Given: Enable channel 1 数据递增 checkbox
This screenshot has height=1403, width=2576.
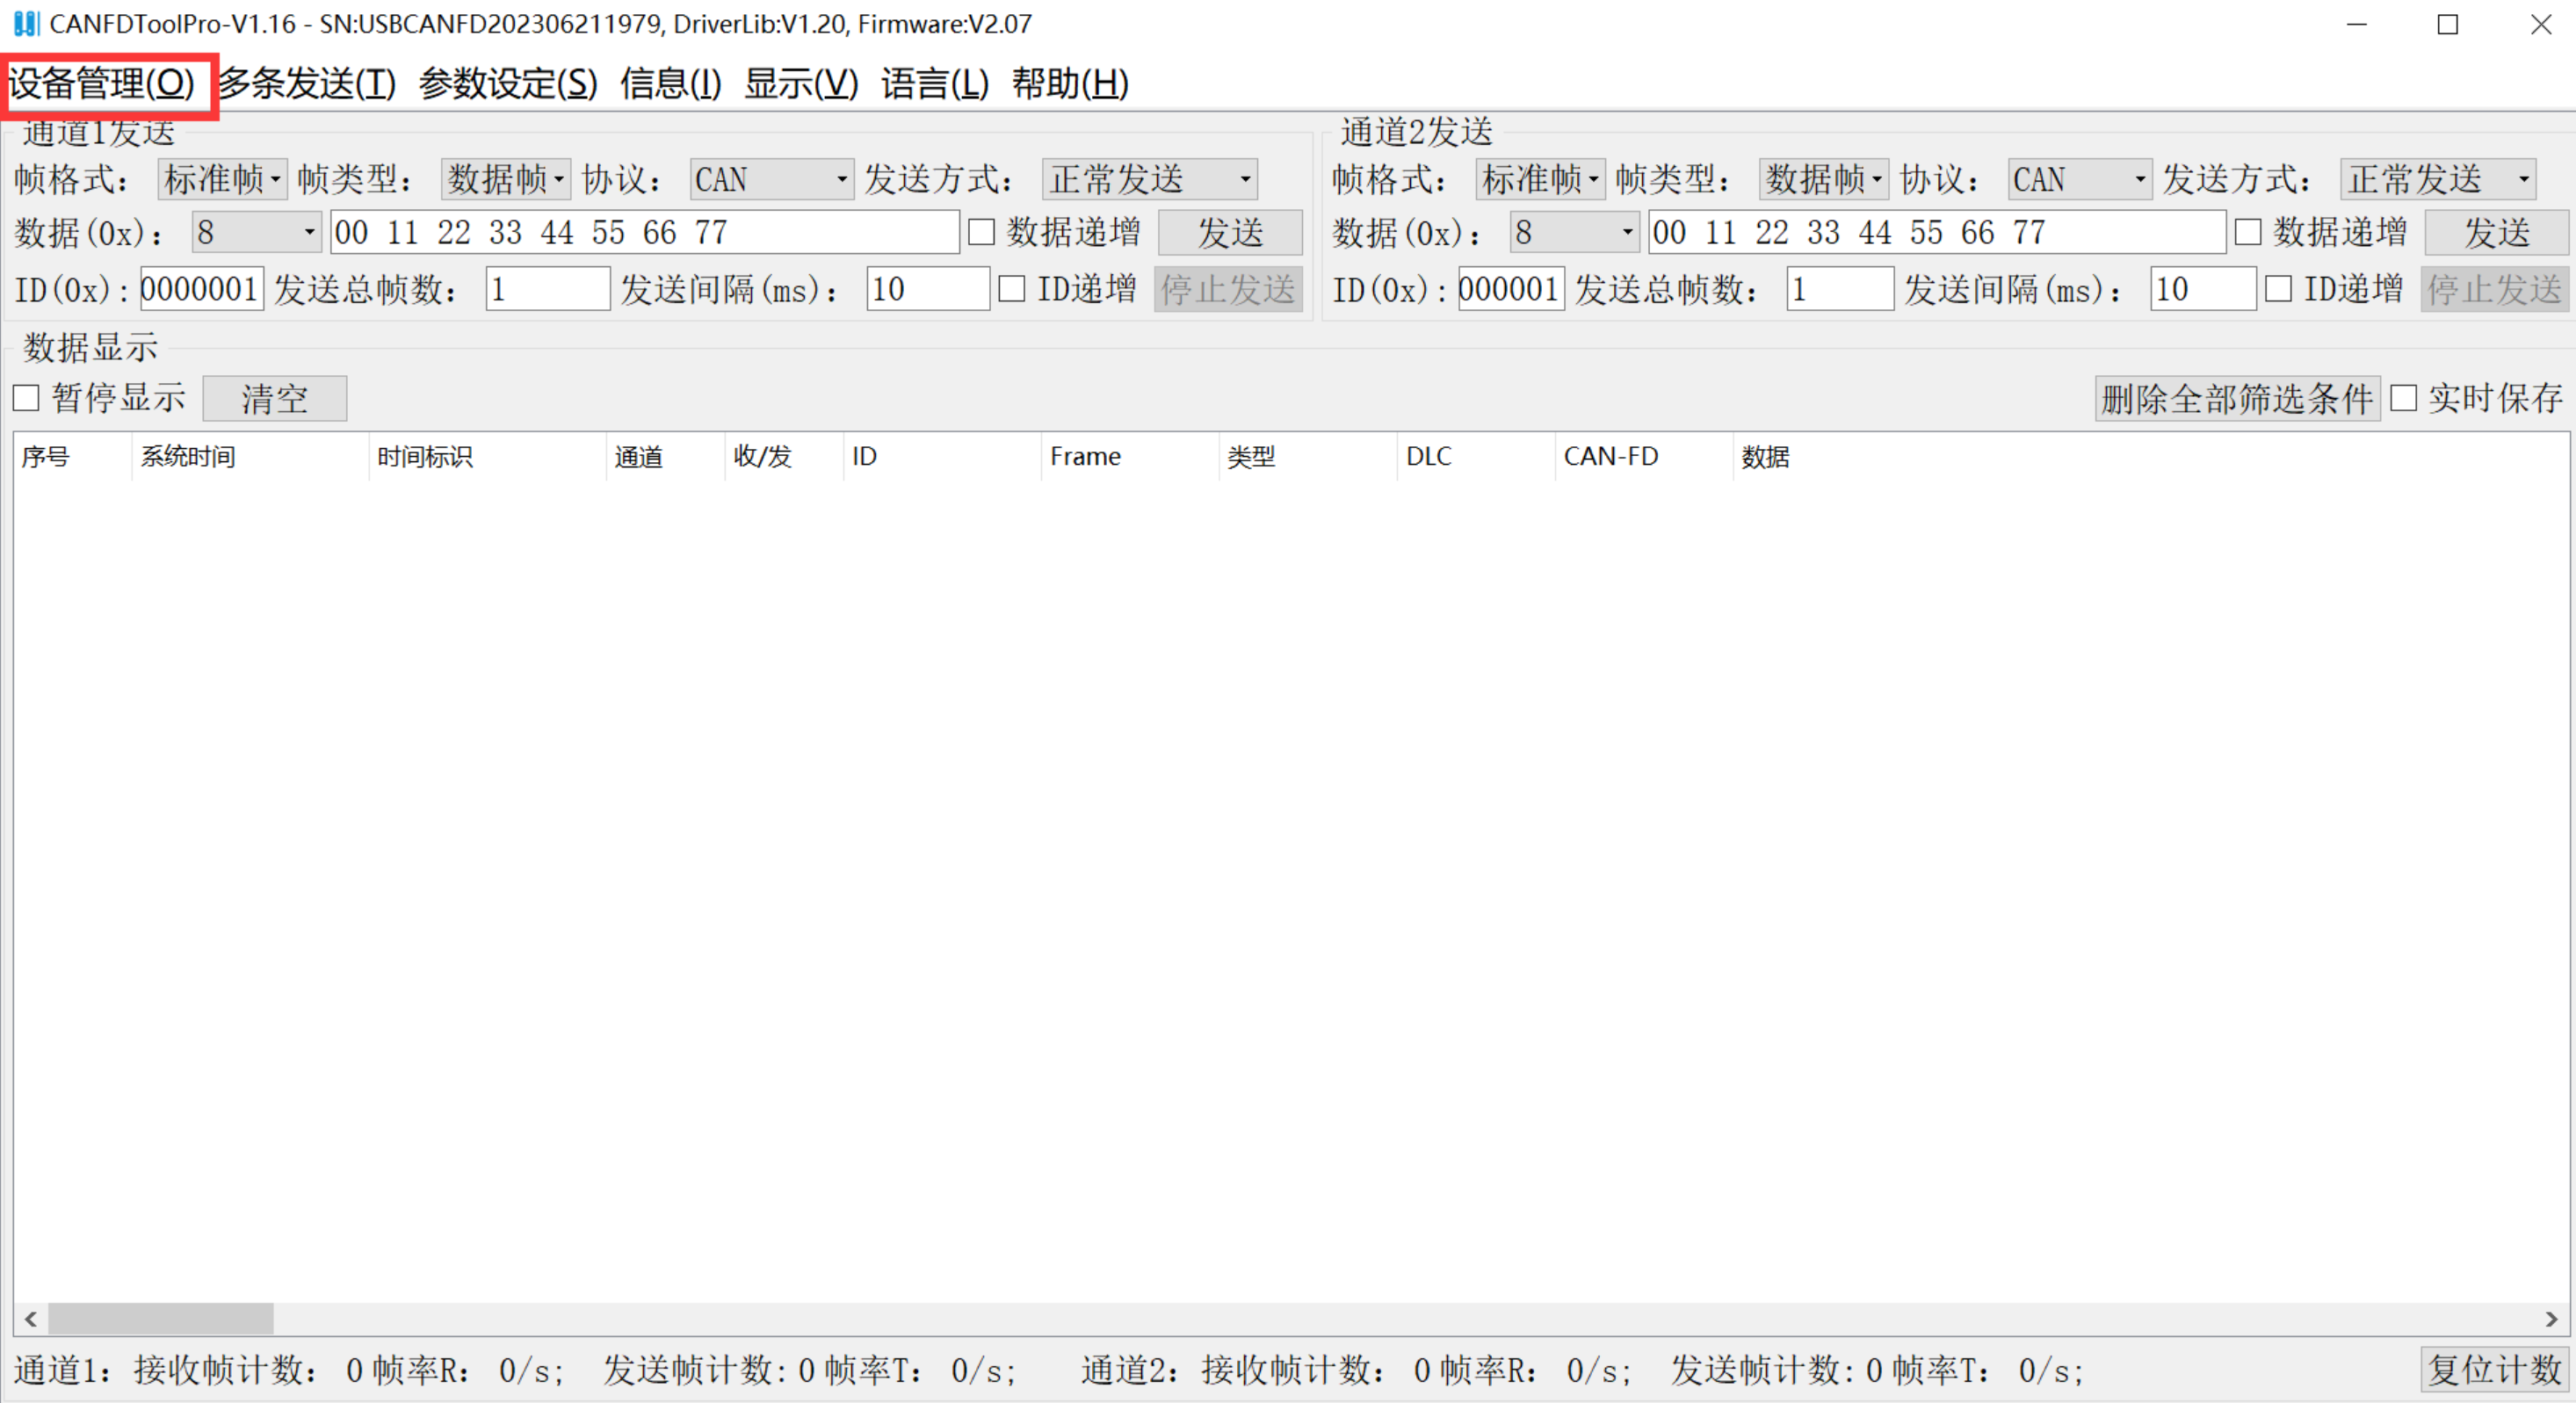Looking at the screenshot, I should [x=982, y=233].
